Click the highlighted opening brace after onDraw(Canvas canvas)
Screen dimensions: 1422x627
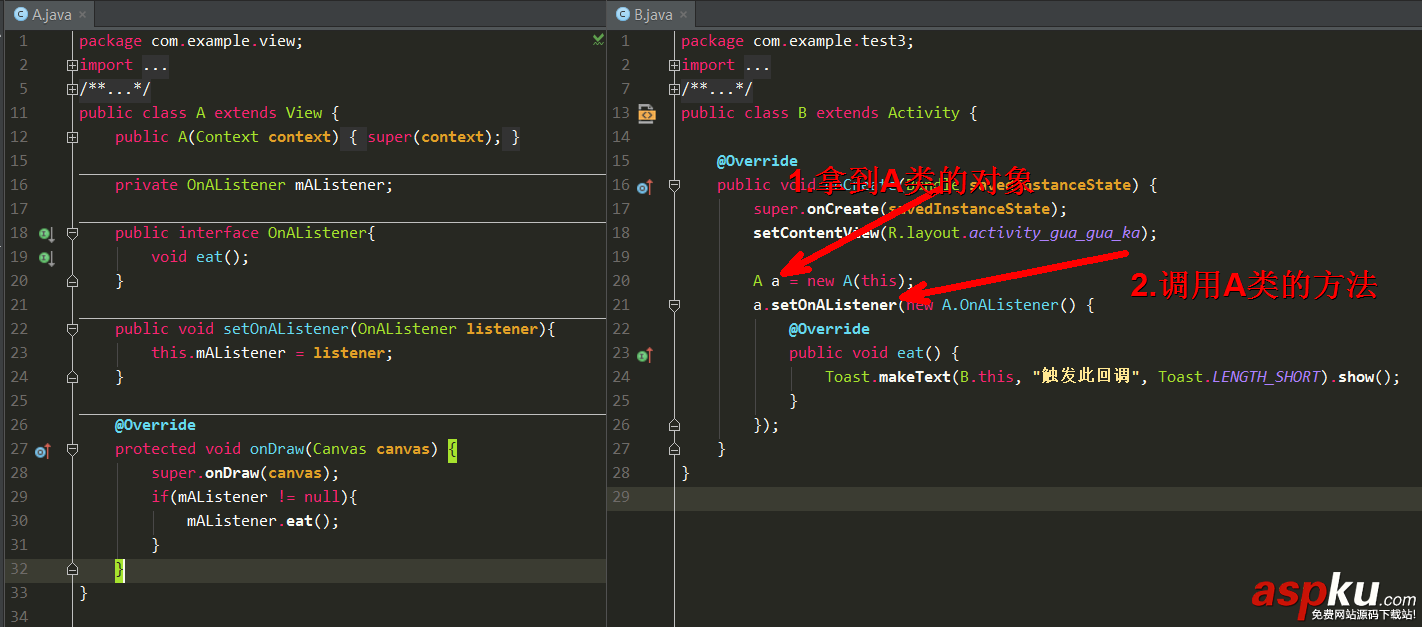(452, 449)
